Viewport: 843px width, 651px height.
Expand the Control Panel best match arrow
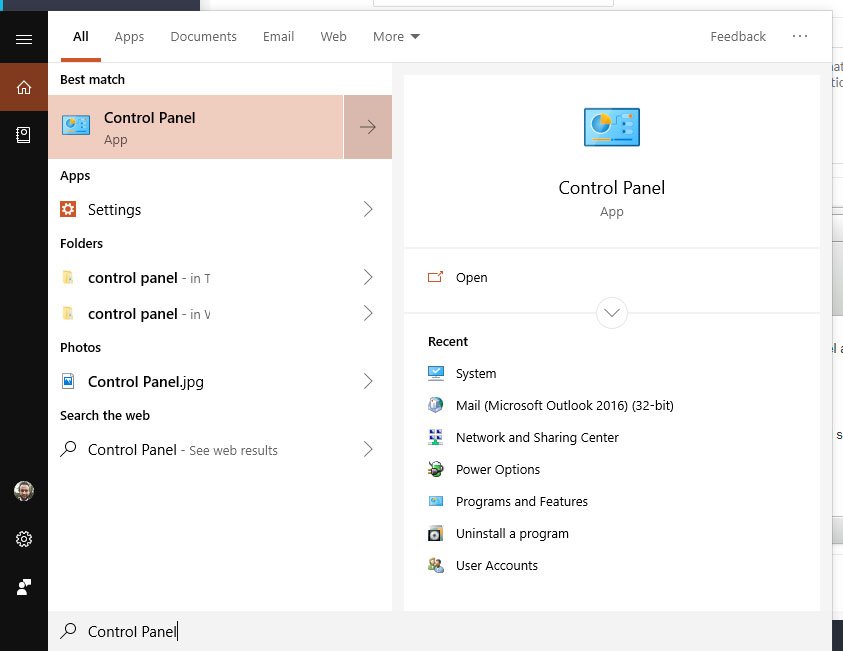coord(368,127)
